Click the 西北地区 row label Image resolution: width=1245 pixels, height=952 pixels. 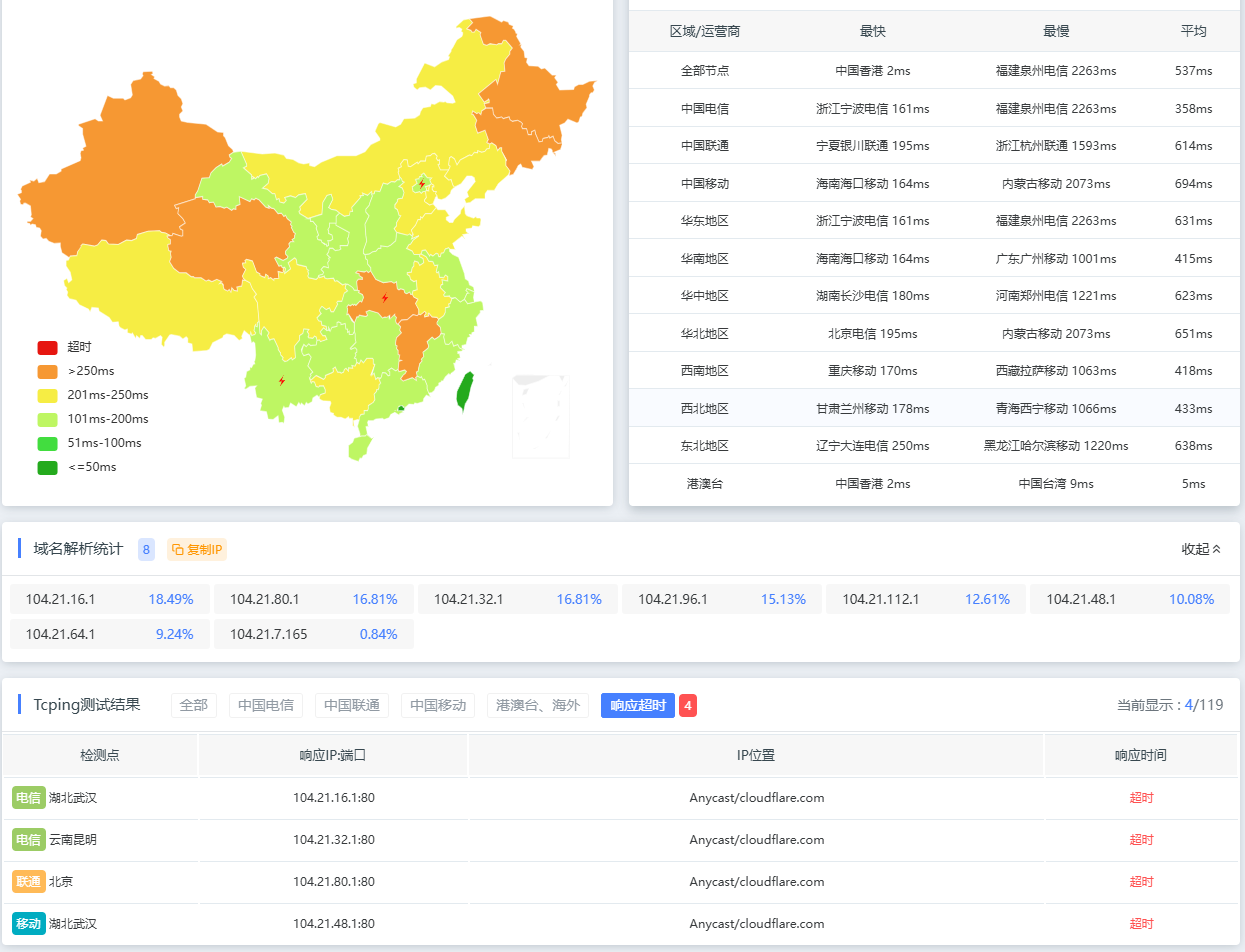click(705, 409)
